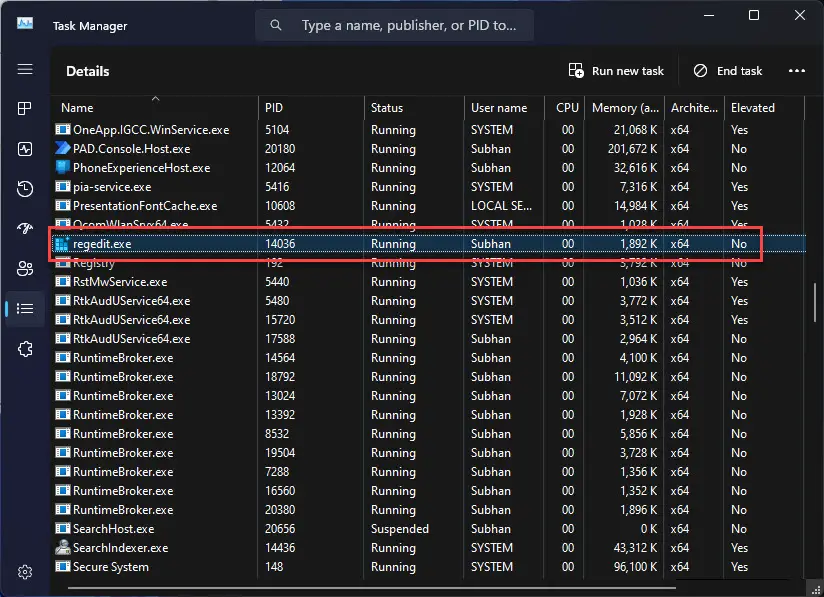Click the Secure System process icon

click(63, 567)
